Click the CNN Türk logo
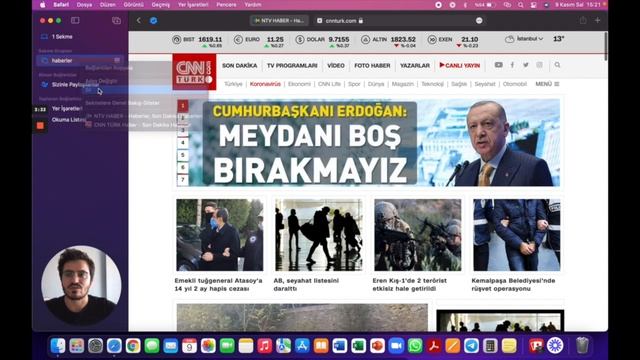 click(x=194, y=72)
